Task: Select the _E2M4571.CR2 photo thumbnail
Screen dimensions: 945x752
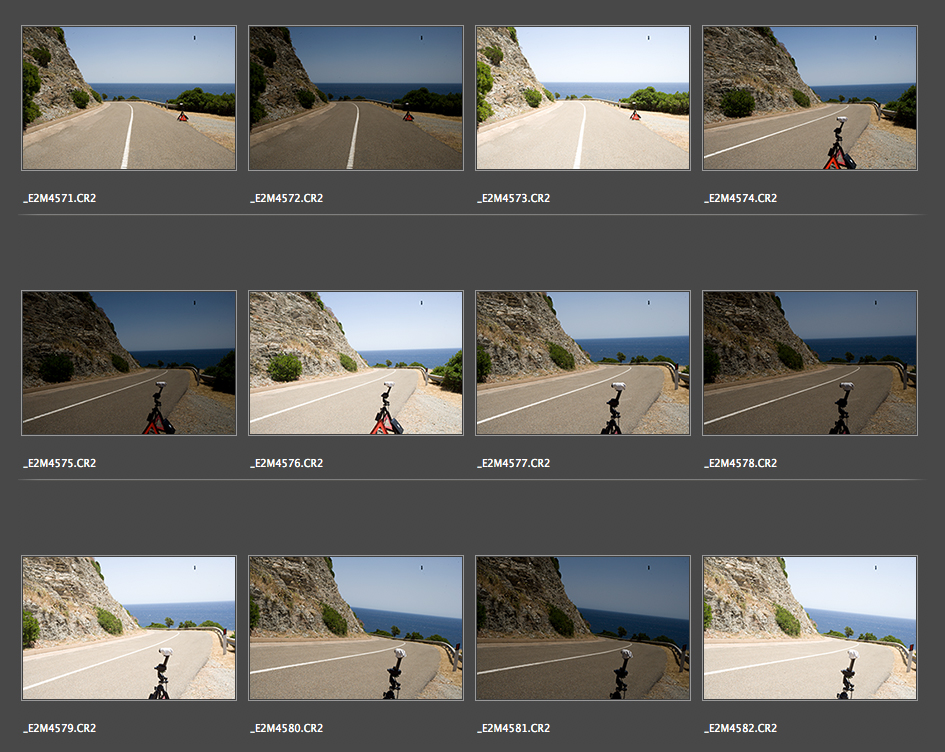Action: (129, 98)
